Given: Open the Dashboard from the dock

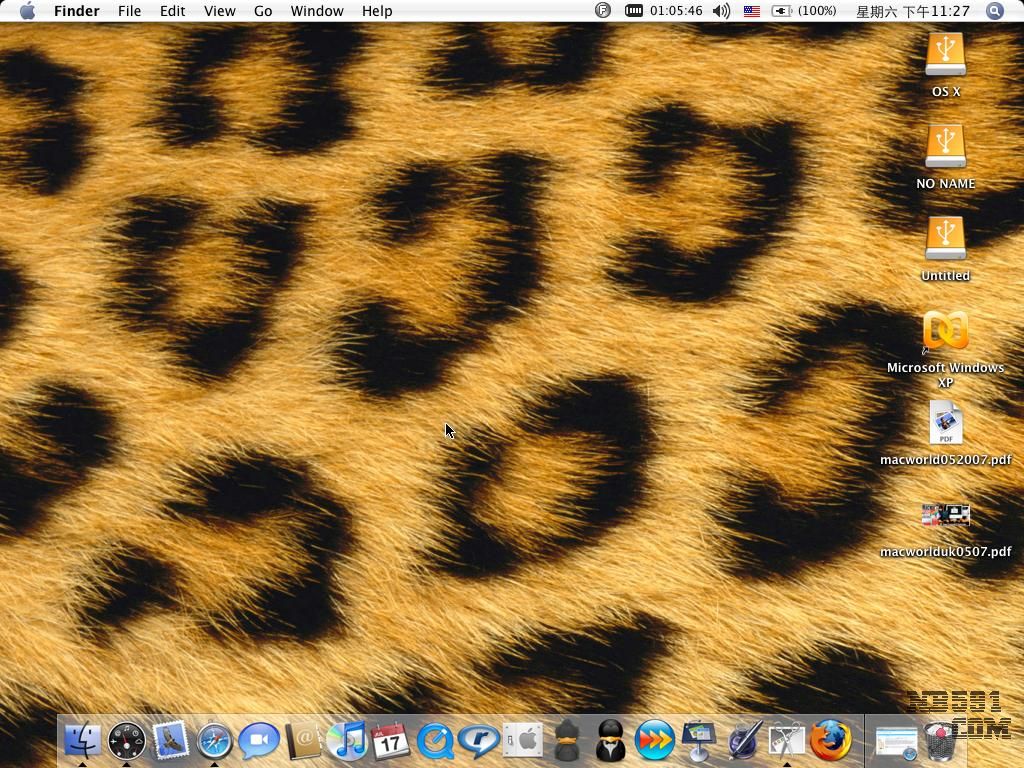Looking at the screenshot, I should click(126, 741).
